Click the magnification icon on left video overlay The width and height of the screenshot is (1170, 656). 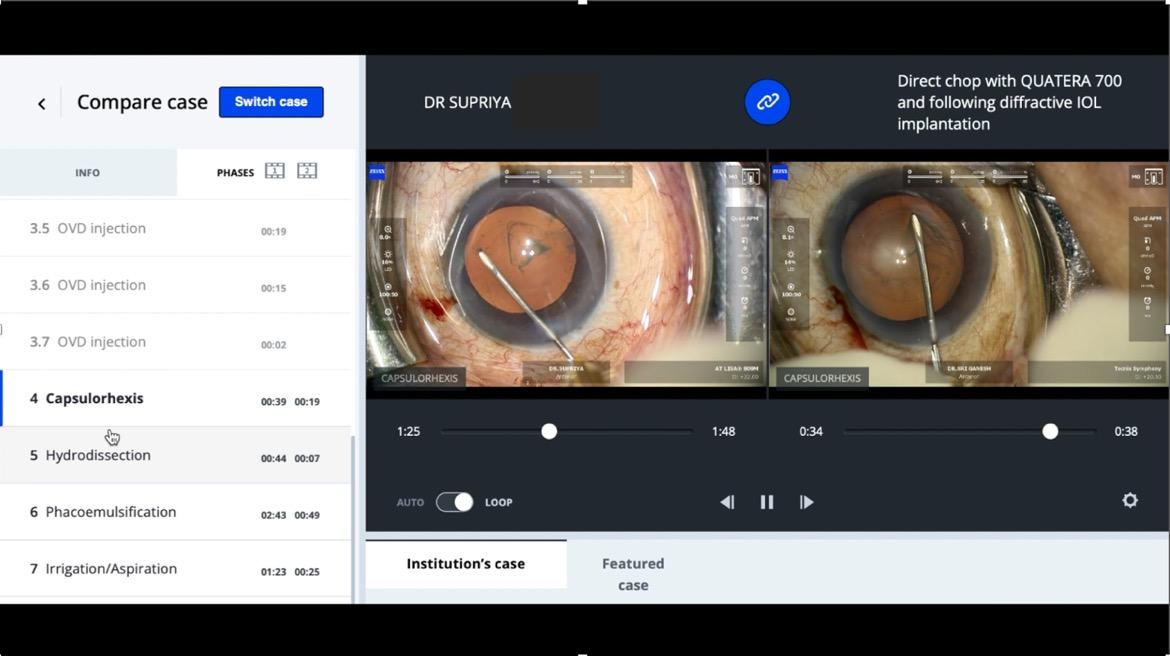pyautogui.click(x=387, y=231)
